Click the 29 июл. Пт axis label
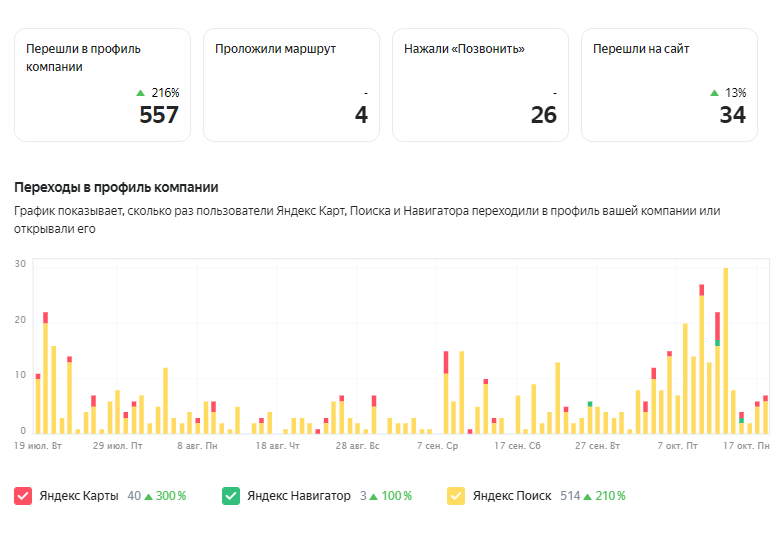Screen dimensions: 780x538 coord(117,446)
